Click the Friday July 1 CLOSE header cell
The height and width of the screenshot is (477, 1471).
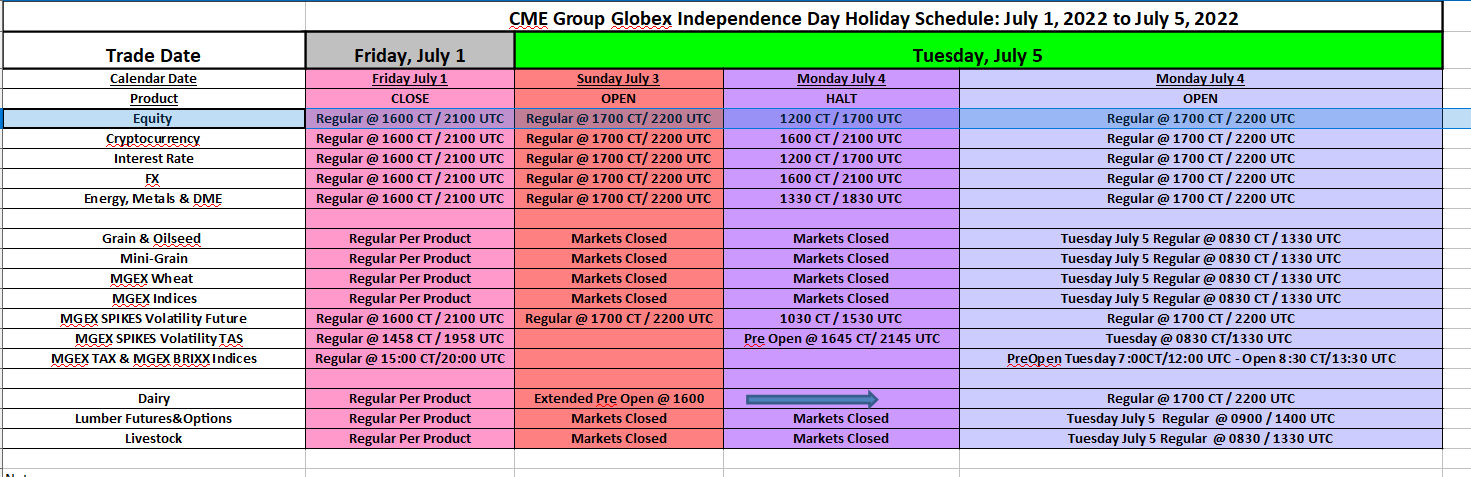[410, 99]
